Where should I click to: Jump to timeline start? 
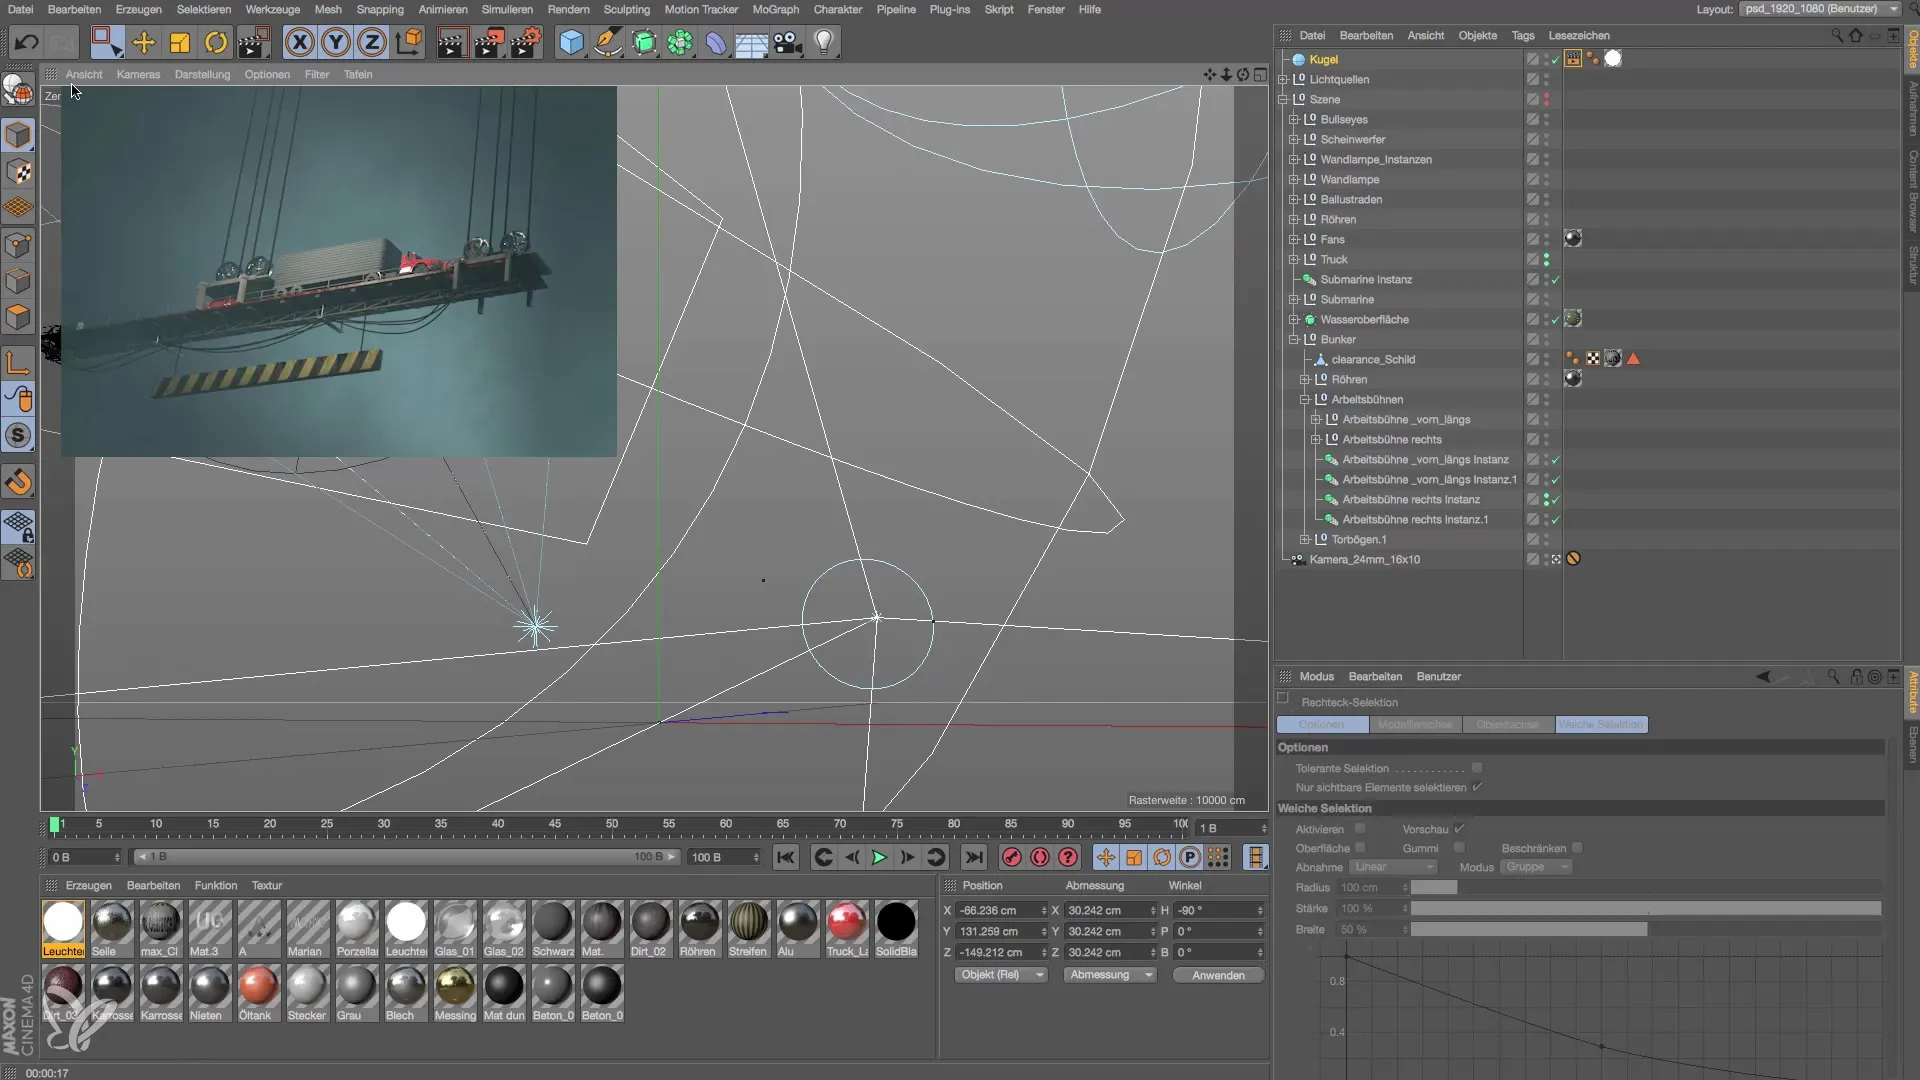pyautogui.click(x=786, y=857)
